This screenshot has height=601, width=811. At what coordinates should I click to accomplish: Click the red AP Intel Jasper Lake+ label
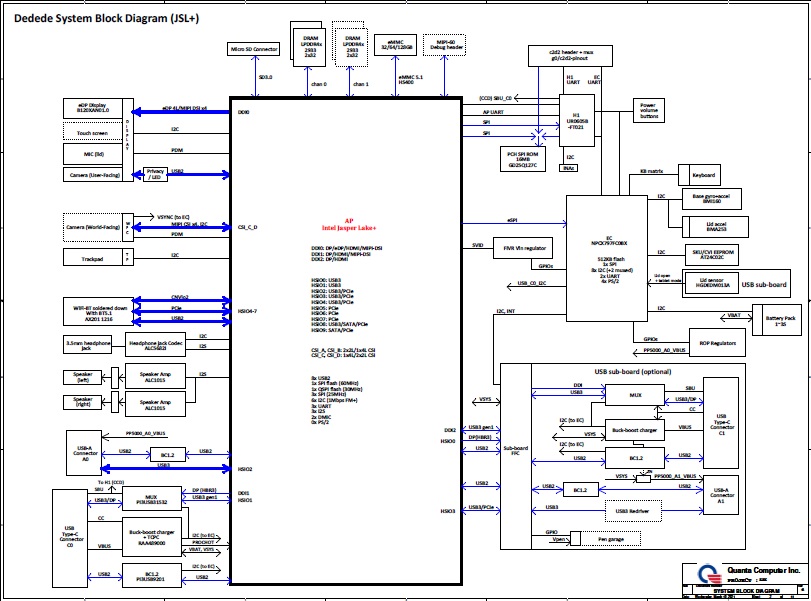click(349, 224)
